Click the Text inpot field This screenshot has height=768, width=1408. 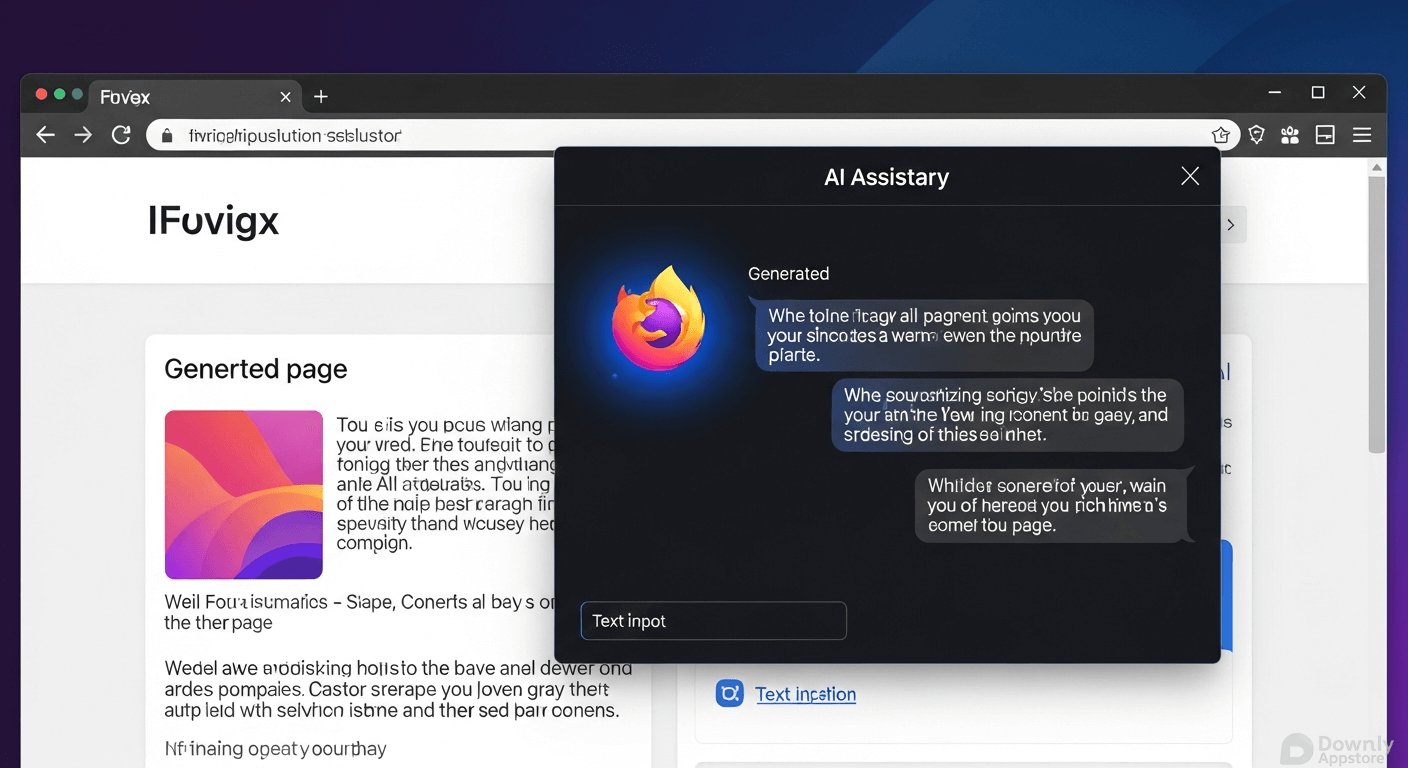(x=713, y=621)
